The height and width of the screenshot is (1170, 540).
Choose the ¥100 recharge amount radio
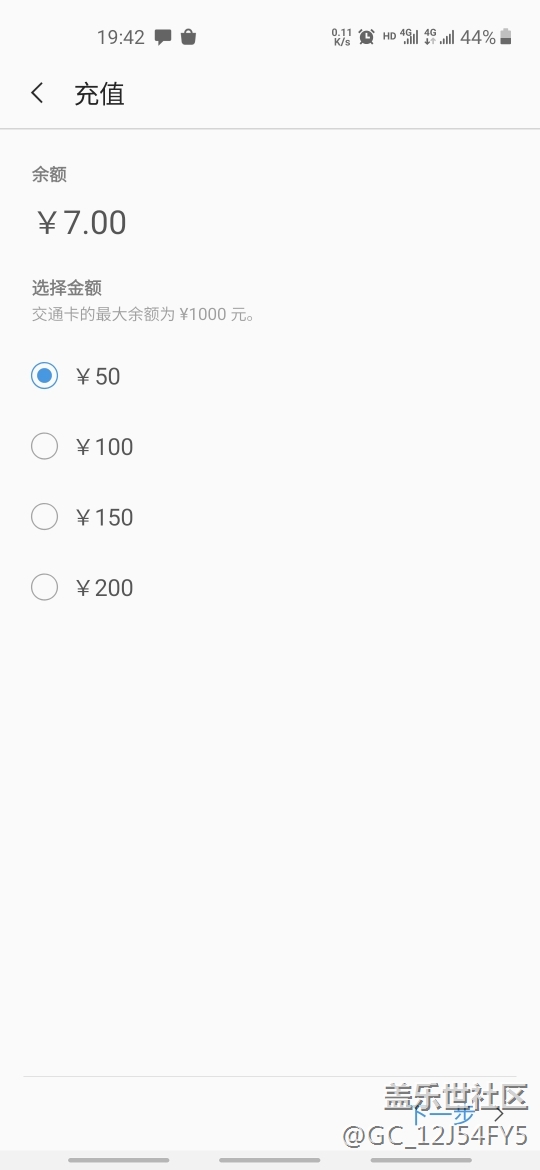(x=44, y=446)
